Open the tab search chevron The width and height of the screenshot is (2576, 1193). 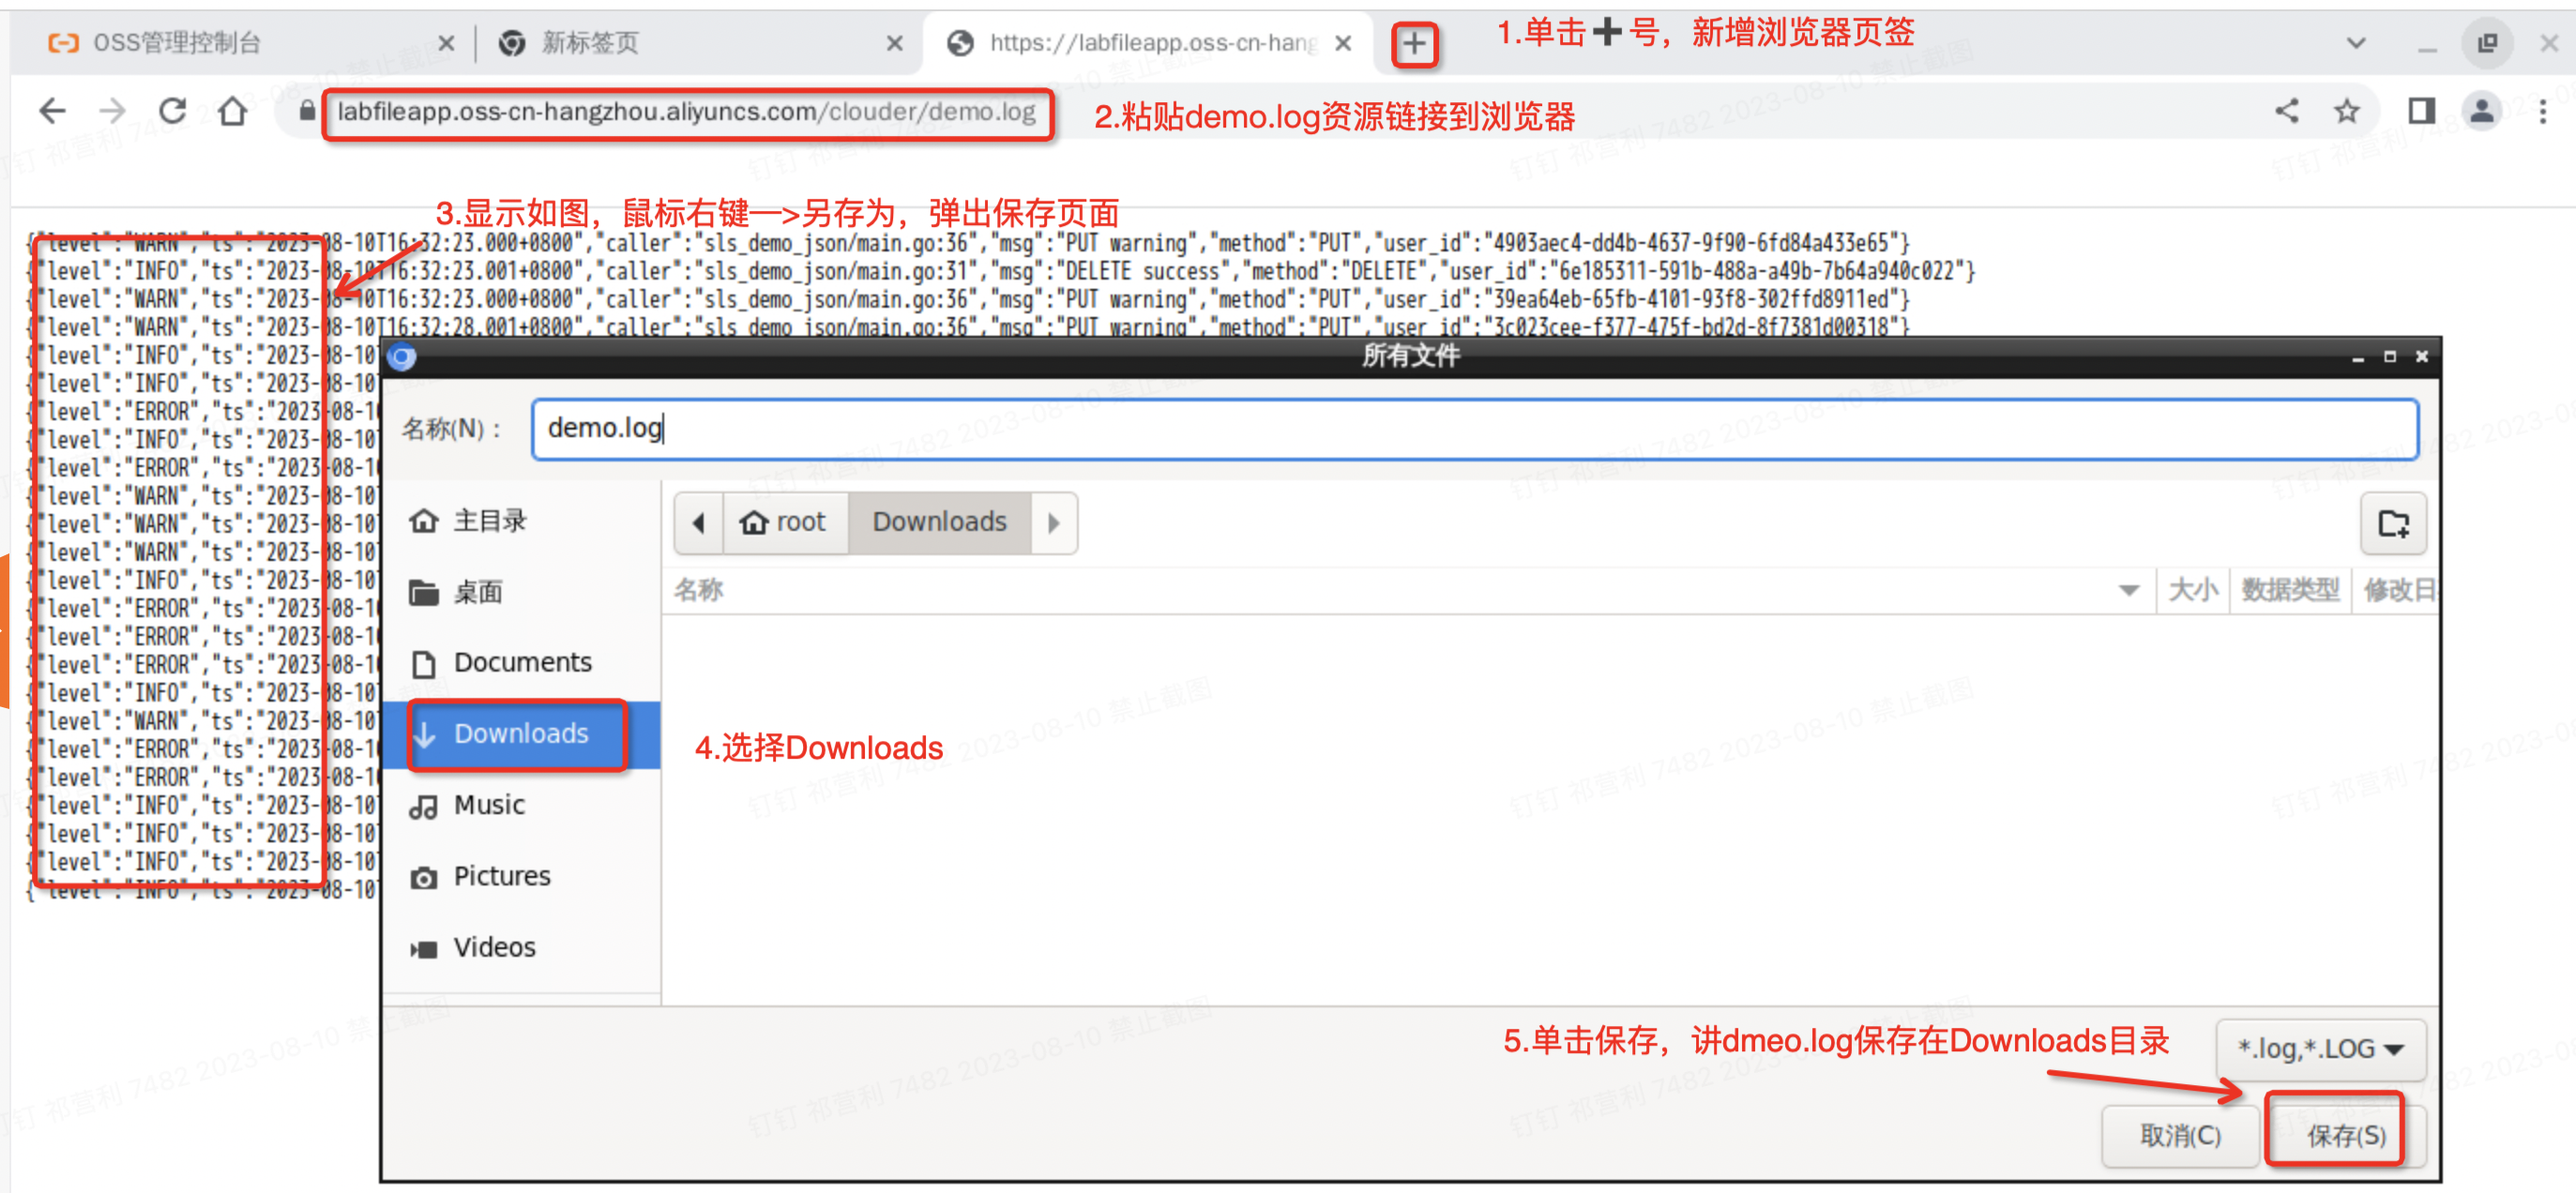[x=2356, y=44]
